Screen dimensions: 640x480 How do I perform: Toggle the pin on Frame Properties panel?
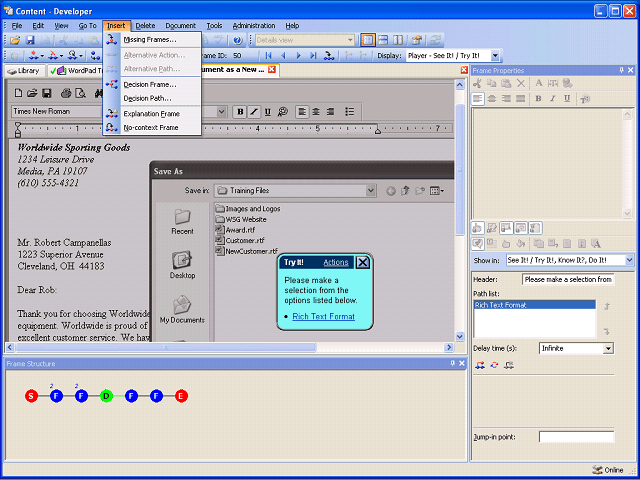pos(621,70)
